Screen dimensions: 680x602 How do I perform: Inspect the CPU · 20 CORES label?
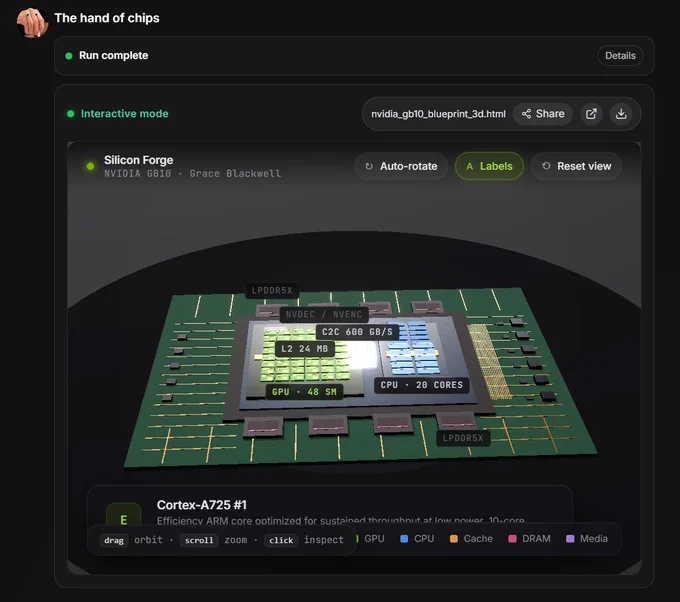pos(422,385)
